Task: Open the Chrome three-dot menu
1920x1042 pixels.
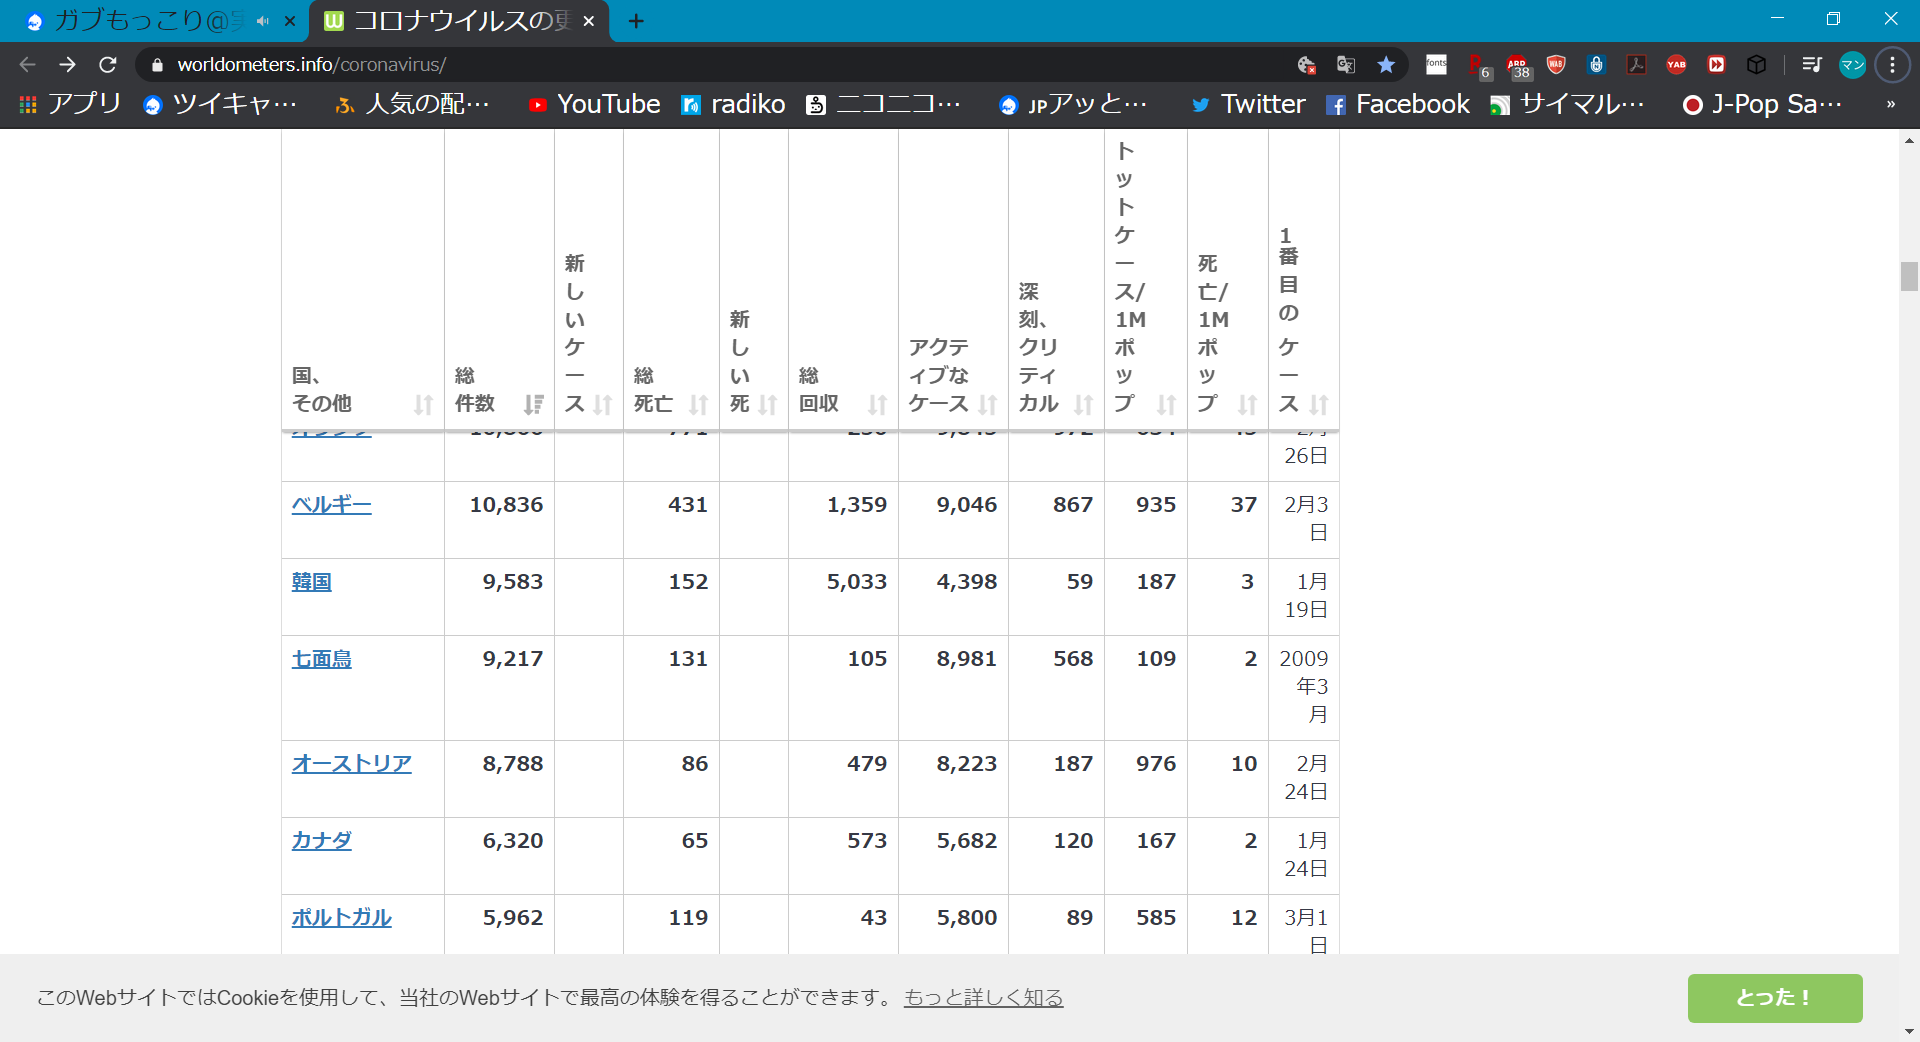Action: 1892,65
